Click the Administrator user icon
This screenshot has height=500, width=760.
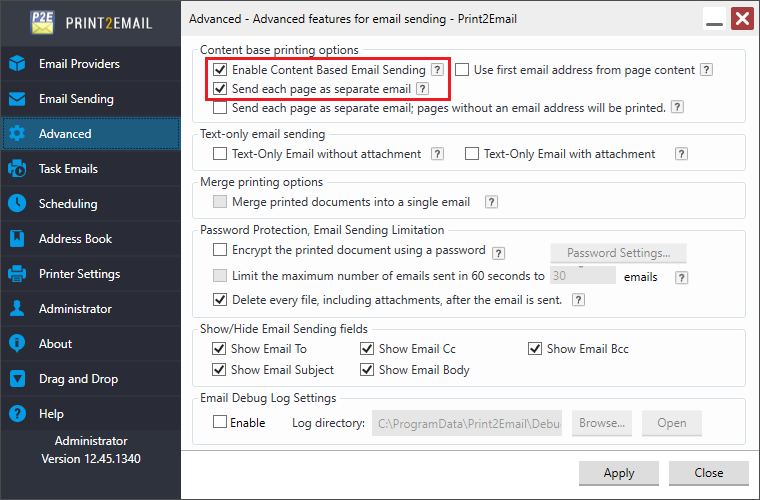click(x=17, y=309)
